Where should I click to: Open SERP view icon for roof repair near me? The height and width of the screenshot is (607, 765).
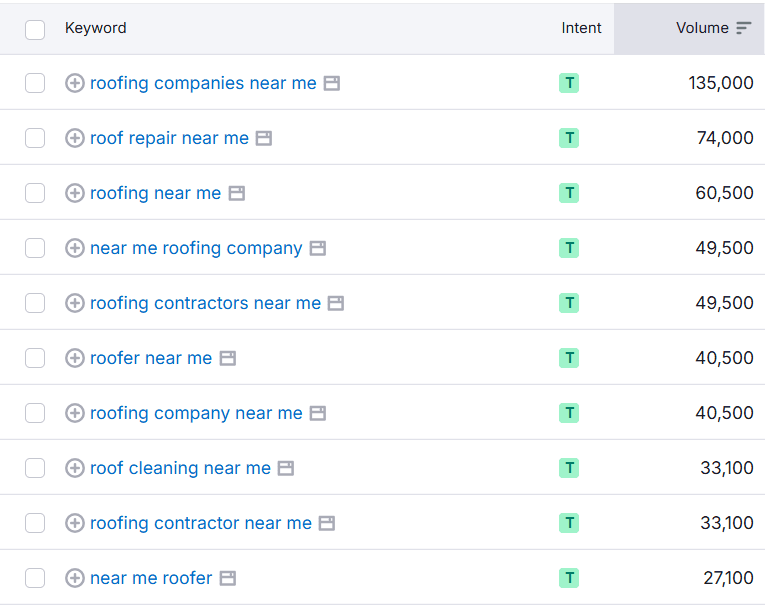click(264, 139)
